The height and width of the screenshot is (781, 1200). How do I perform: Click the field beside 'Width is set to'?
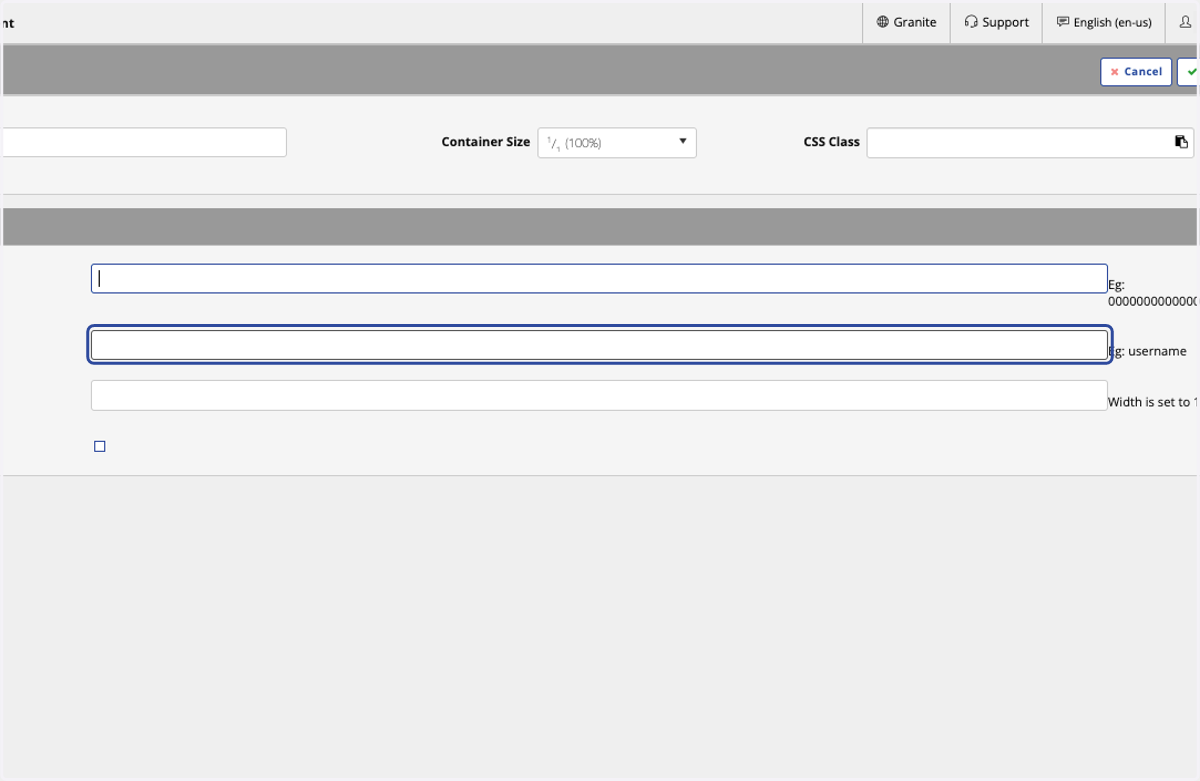coord(599,395)
